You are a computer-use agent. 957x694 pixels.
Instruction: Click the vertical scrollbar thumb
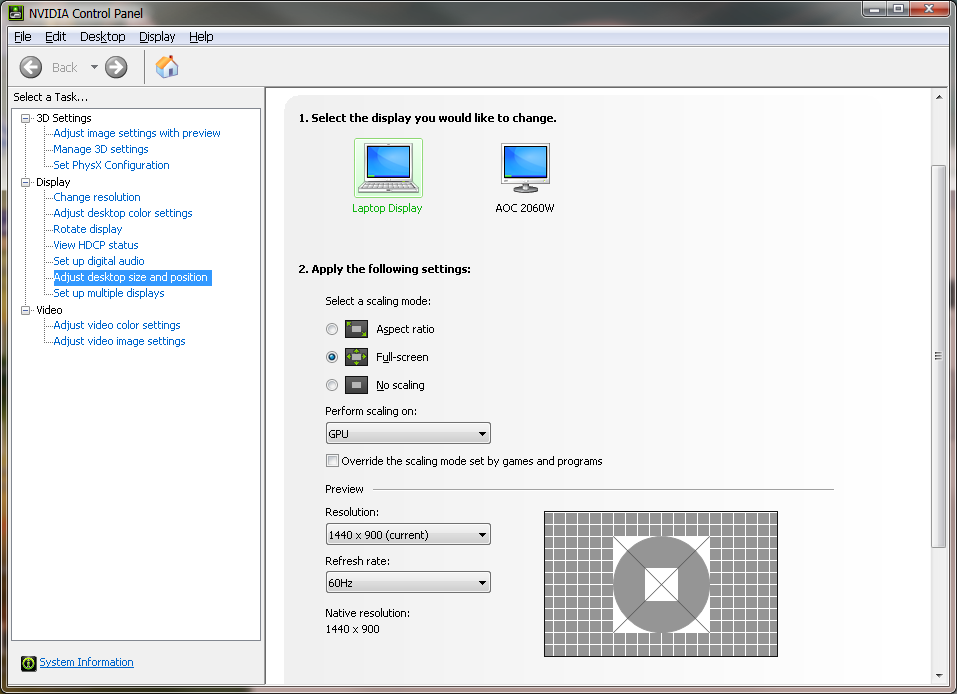(938, 356)
